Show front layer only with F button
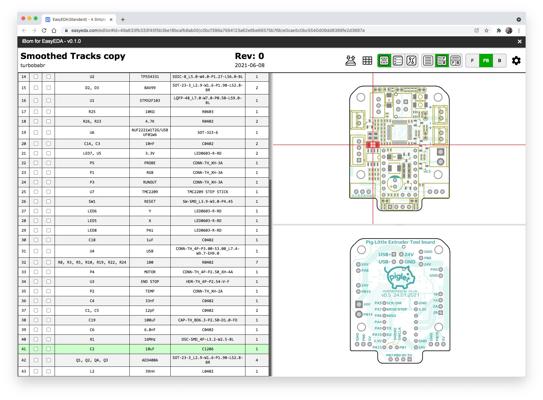The image size is (543, 400). (472, 61)
